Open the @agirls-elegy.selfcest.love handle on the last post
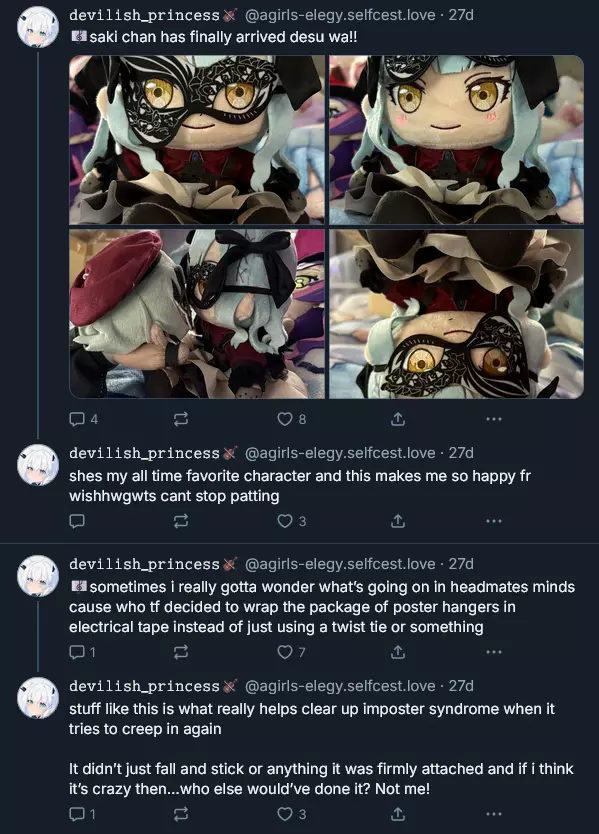The width and height of the screenshot is (599, 834). [x=340, y=686]
